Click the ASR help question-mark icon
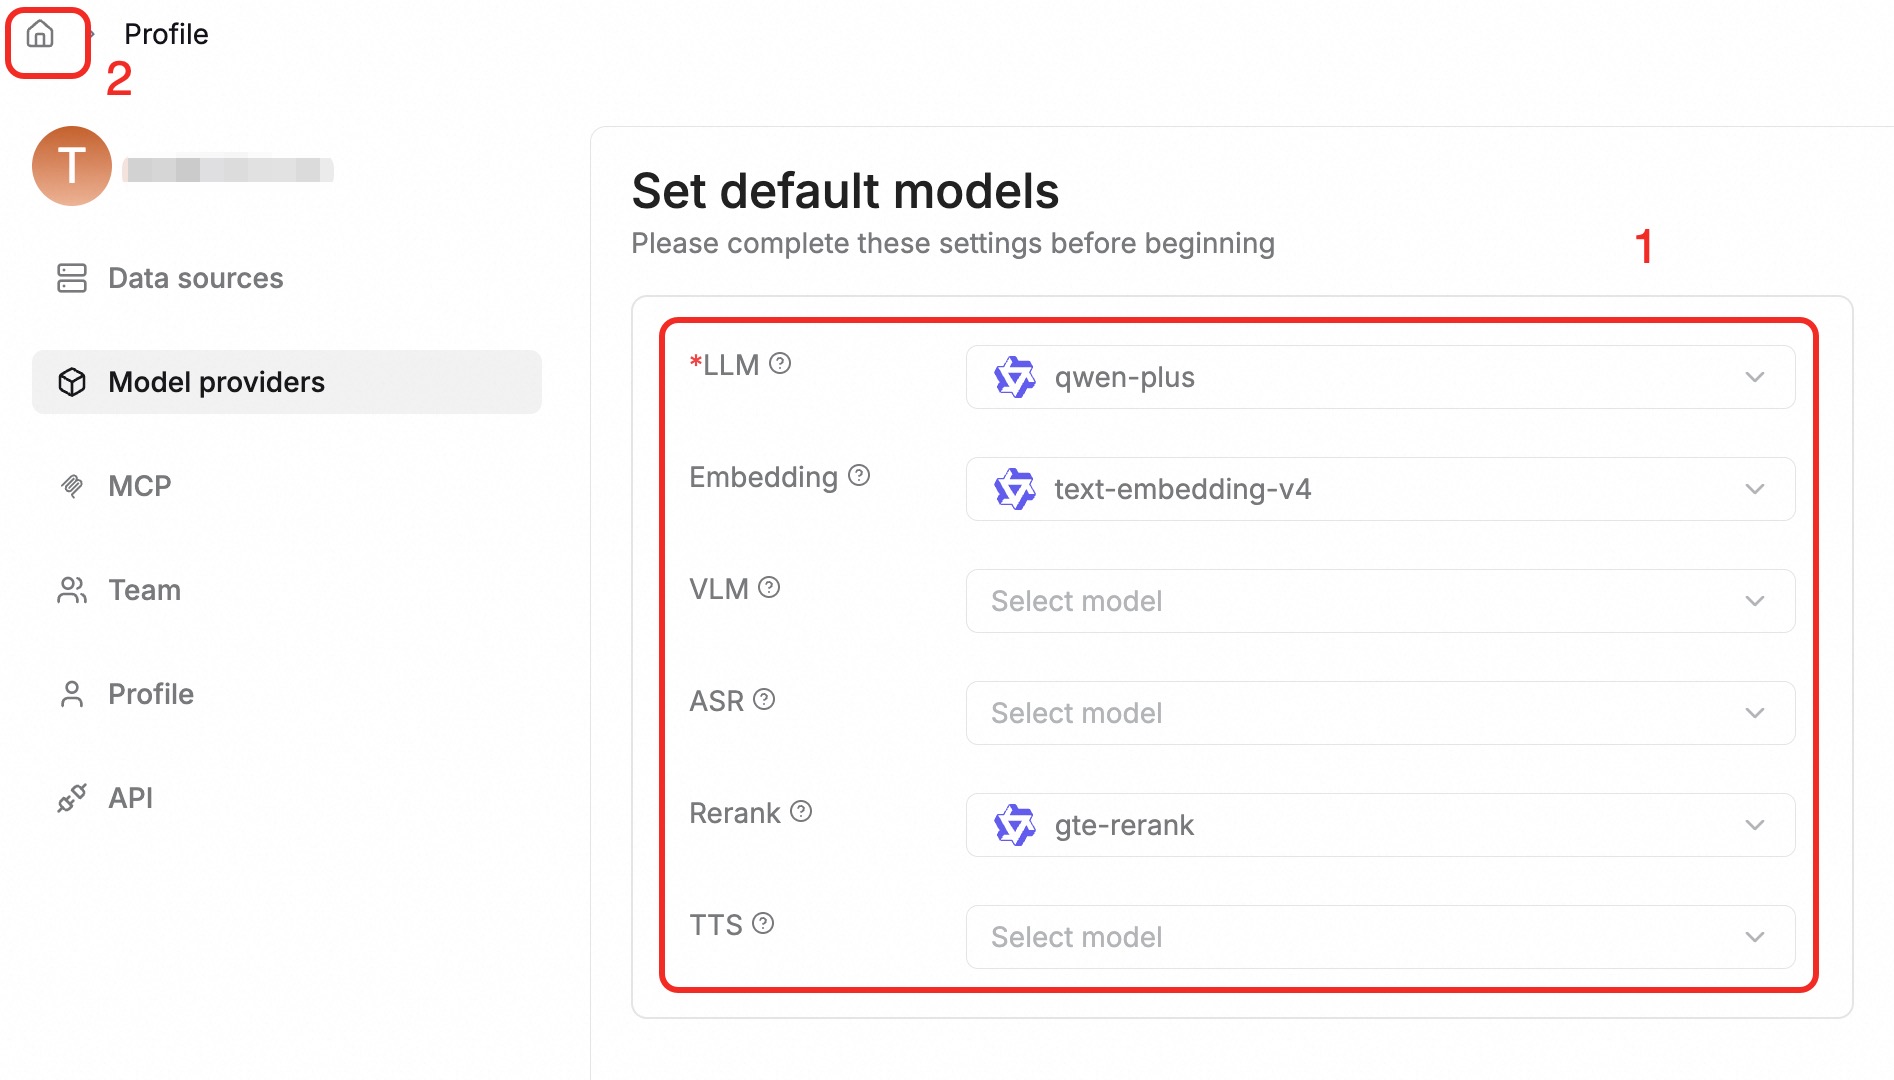The height and width of the screenshot is (1080, 1894). tap(764, 700)
